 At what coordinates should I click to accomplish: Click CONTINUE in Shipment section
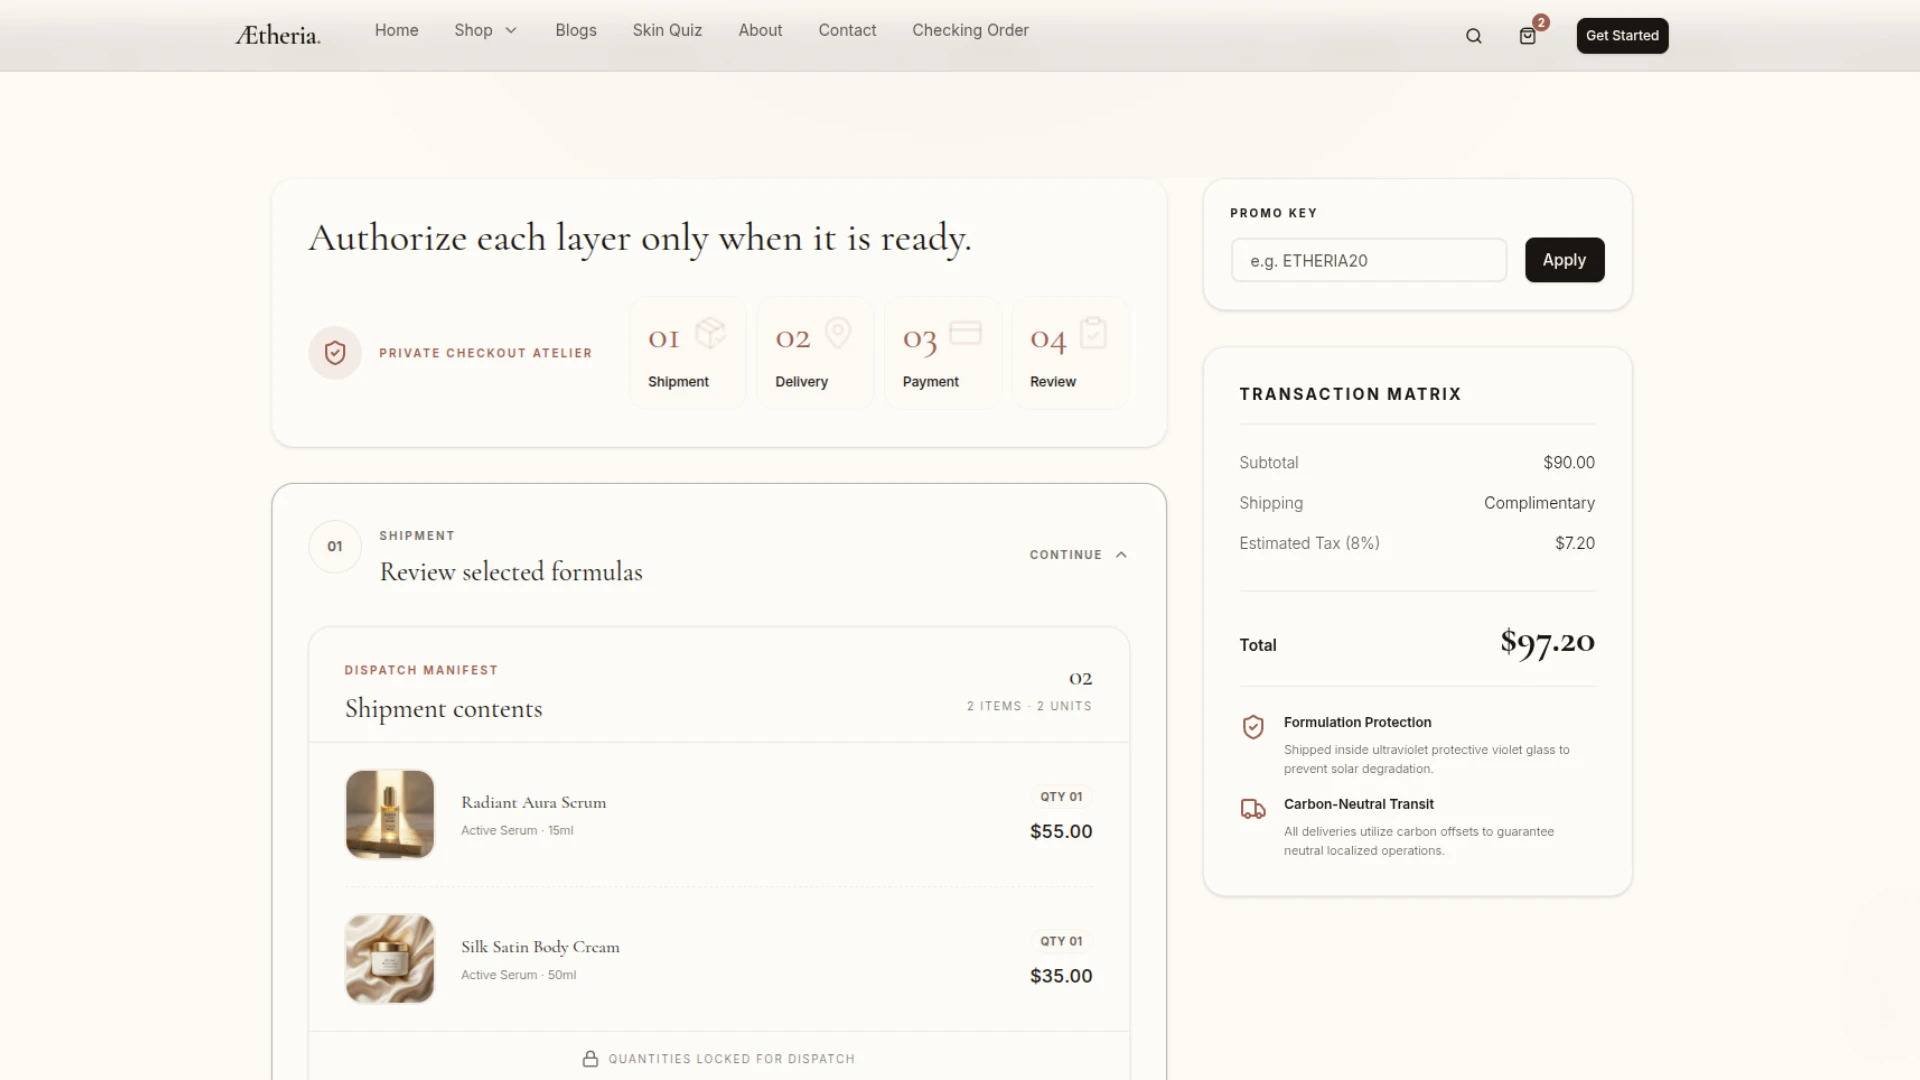click(1066, 555)
